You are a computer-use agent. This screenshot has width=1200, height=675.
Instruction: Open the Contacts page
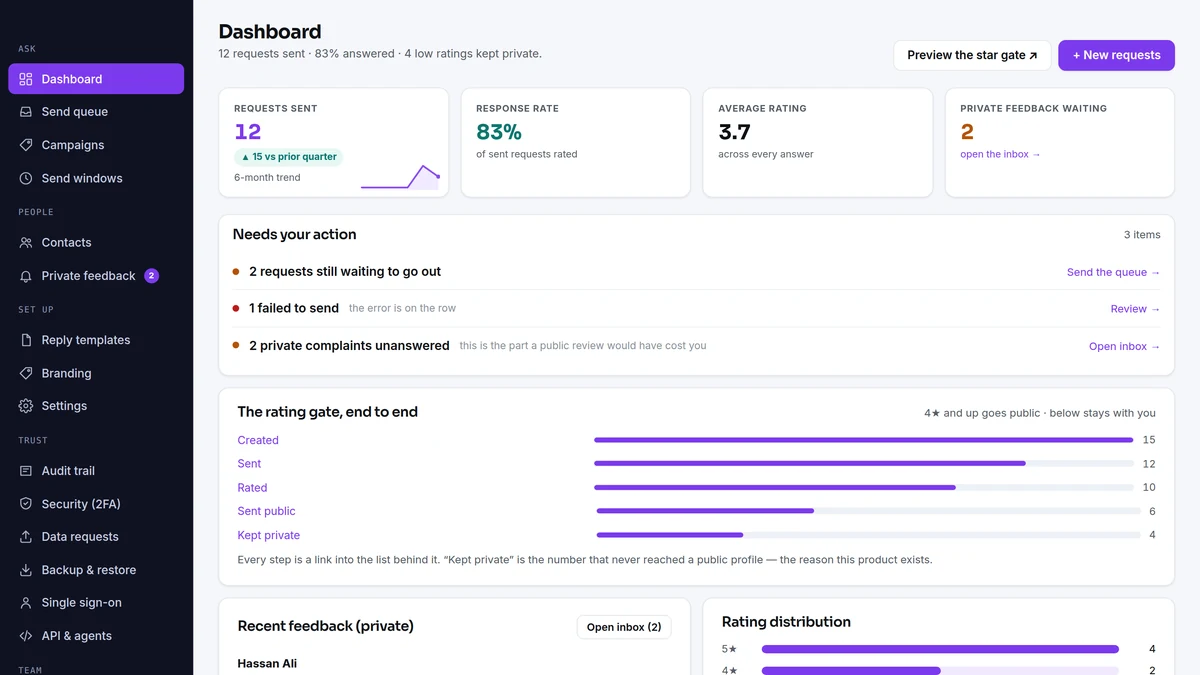[x=96, y=243]
